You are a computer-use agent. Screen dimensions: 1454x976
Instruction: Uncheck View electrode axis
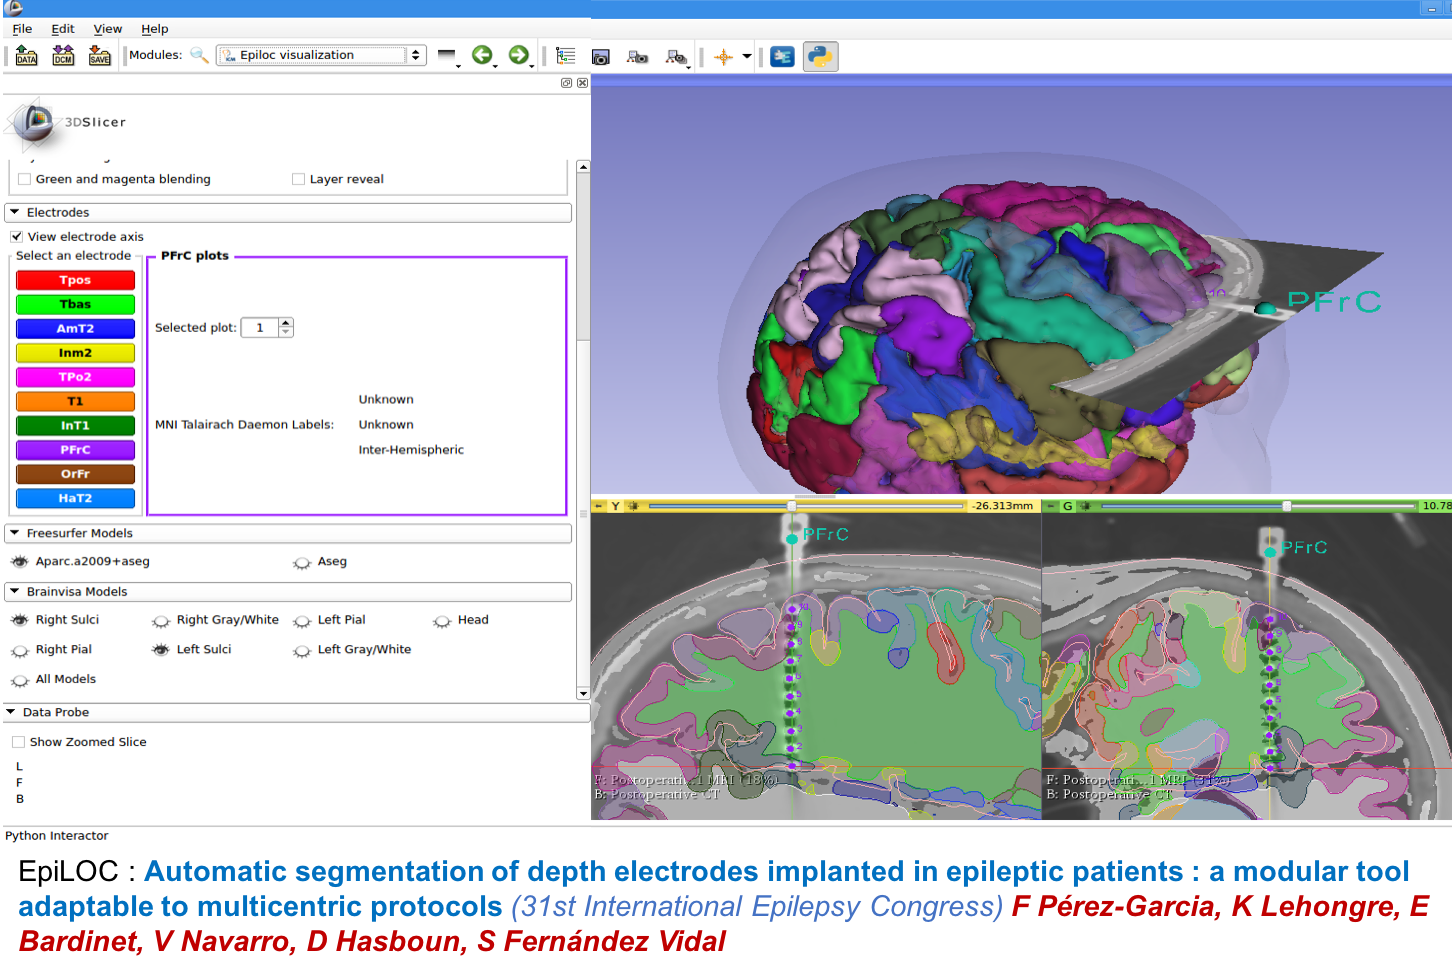pyautogui.click(x=17, y=237)
